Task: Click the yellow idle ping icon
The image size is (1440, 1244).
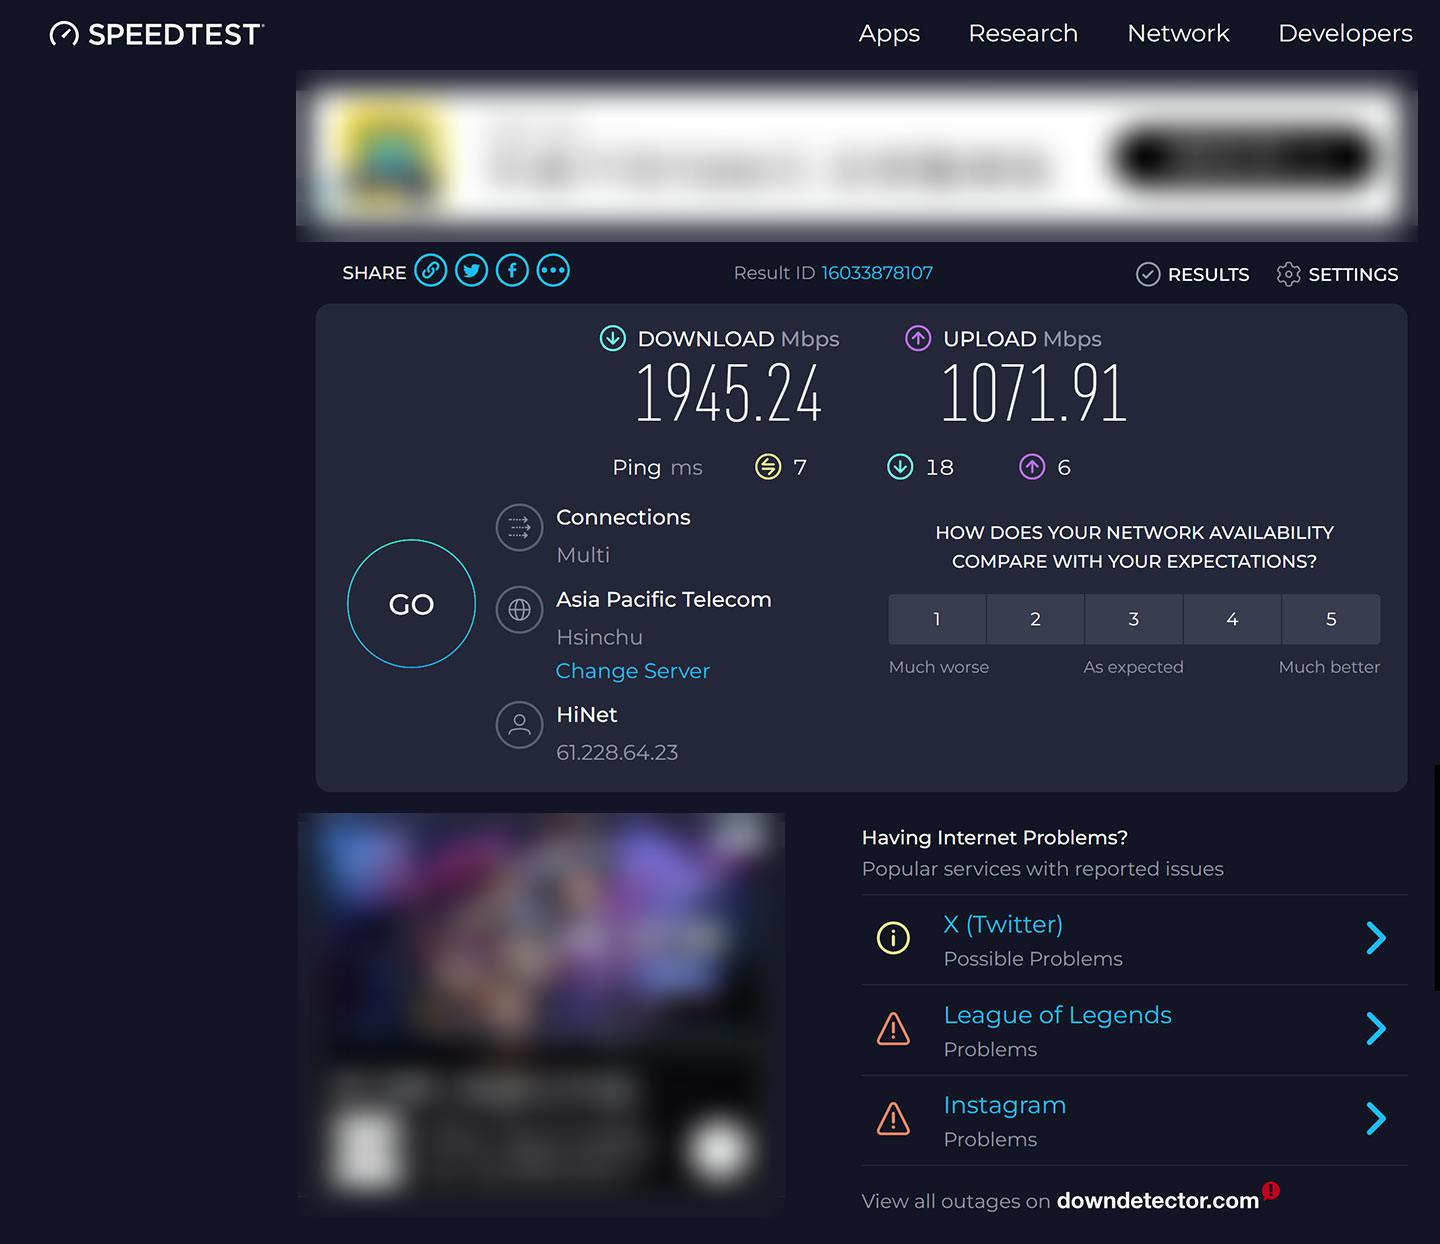Action: [x=768, y=467]
